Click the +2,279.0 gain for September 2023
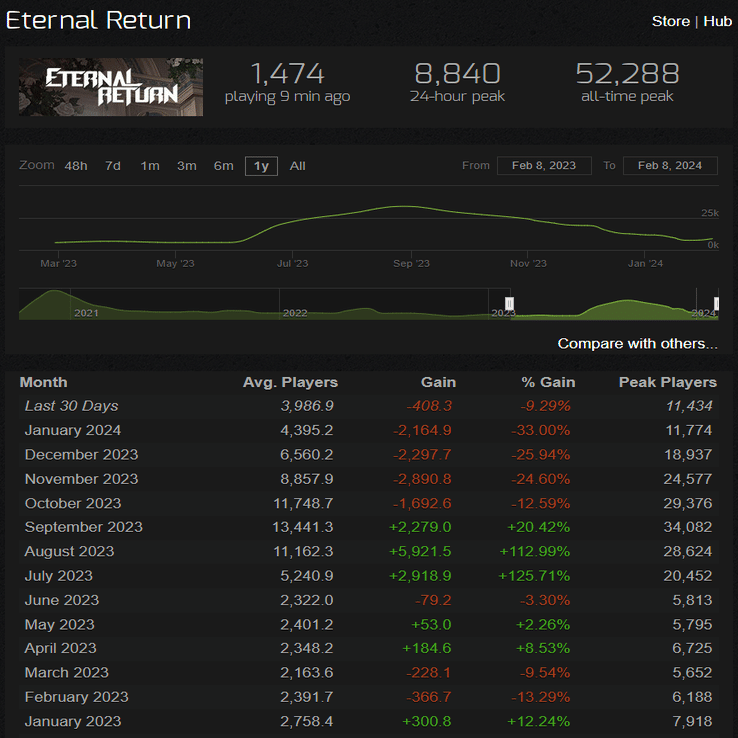Image resolution: width=738 pixels, height=738 pixels. (x=420, y=527)
